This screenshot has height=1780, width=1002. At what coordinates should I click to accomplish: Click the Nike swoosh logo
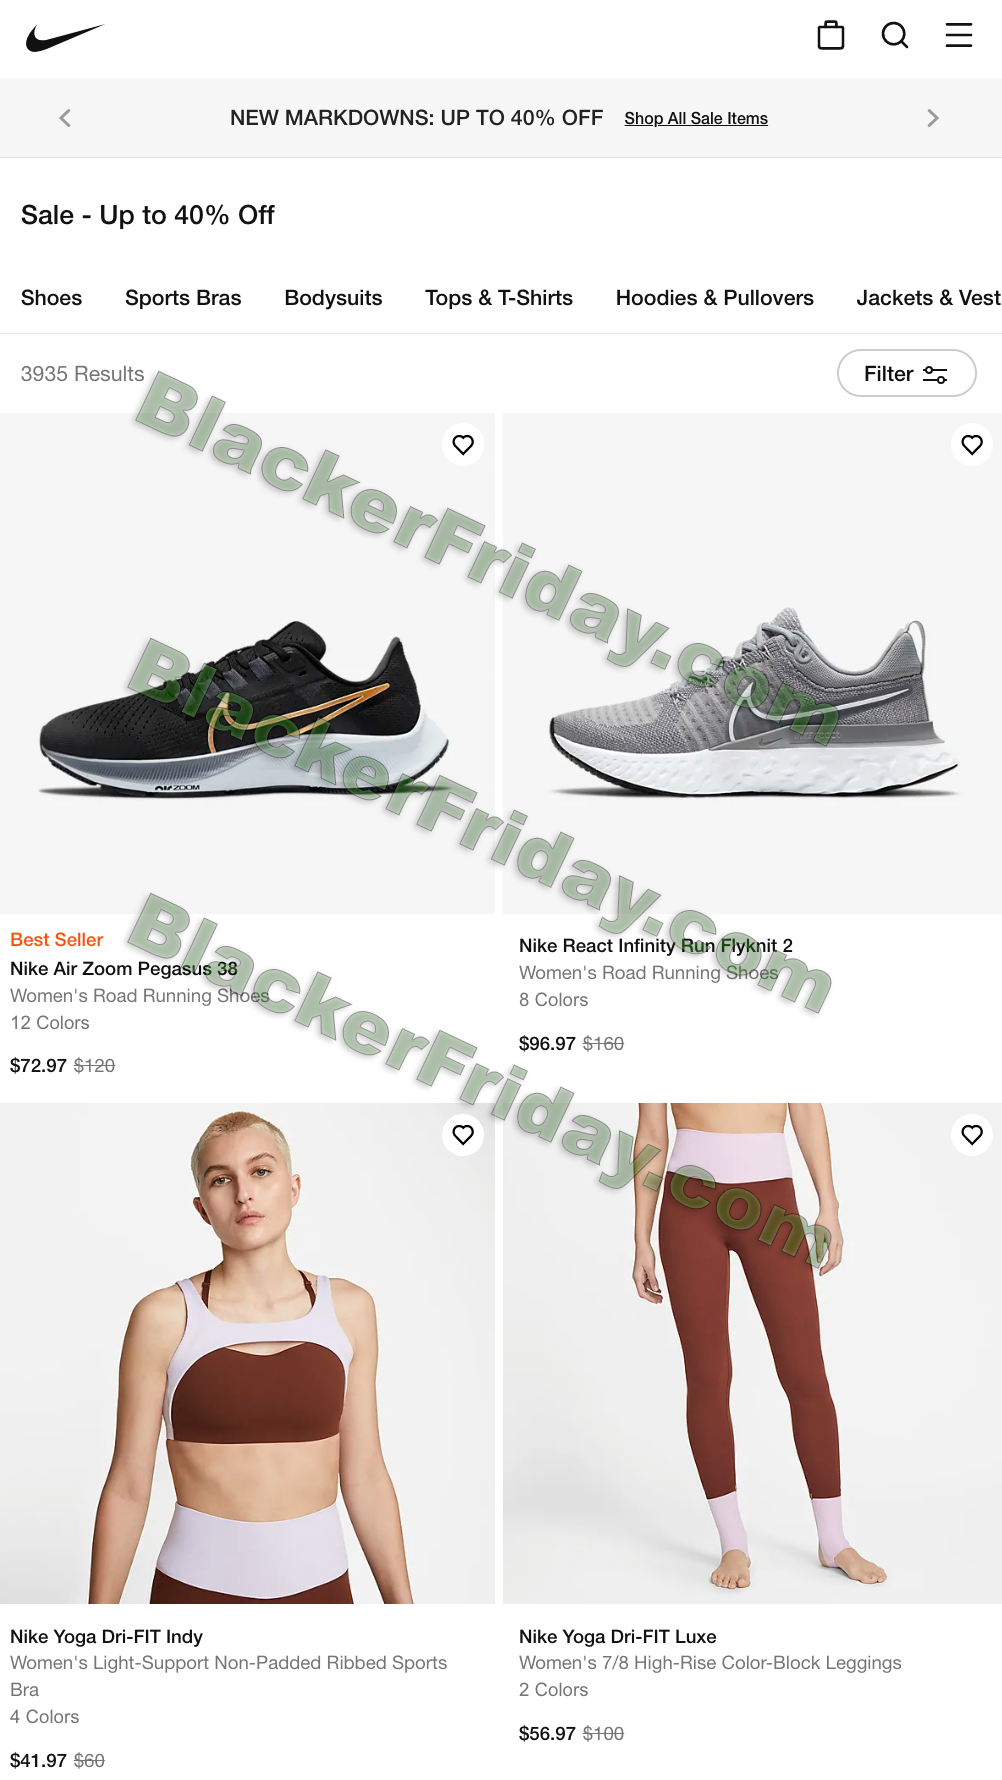click(x=65, y=38)
